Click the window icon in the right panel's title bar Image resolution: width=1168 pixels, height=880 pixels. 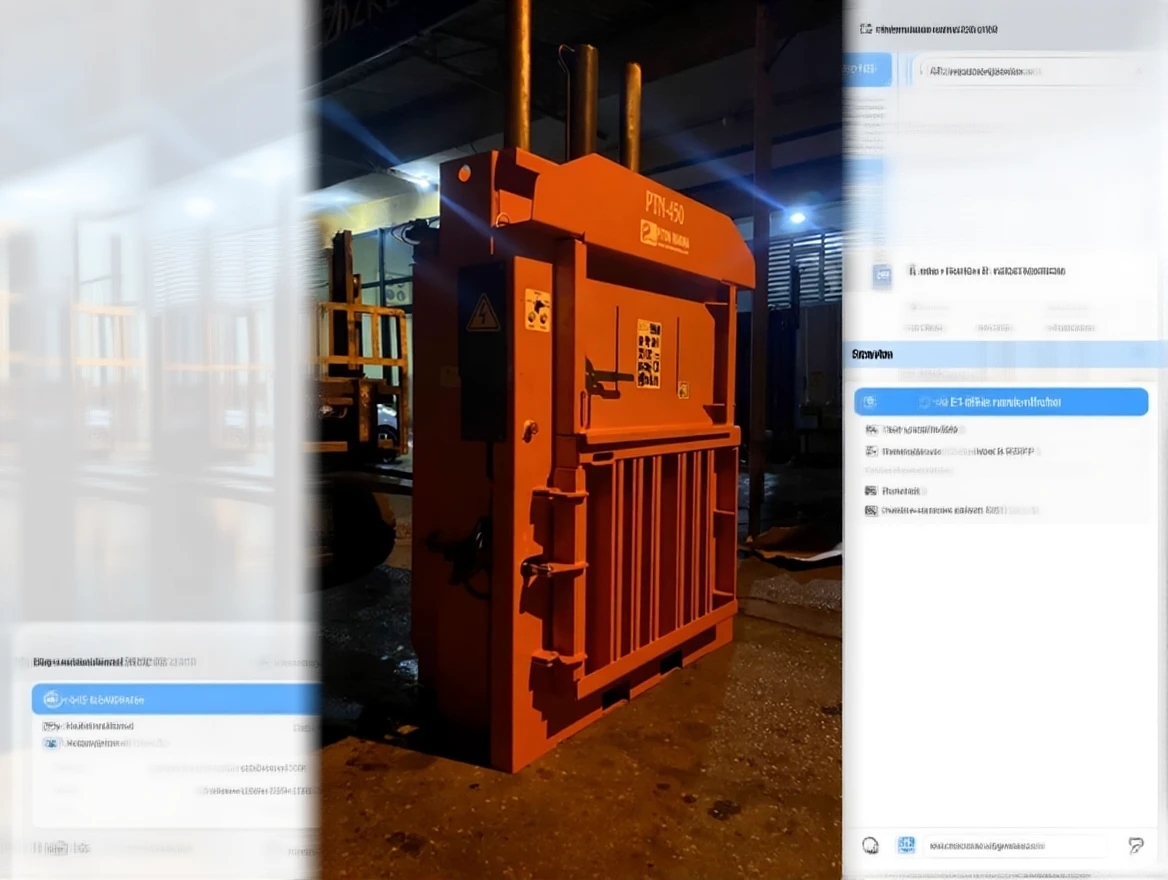click(x=866, y=29)
